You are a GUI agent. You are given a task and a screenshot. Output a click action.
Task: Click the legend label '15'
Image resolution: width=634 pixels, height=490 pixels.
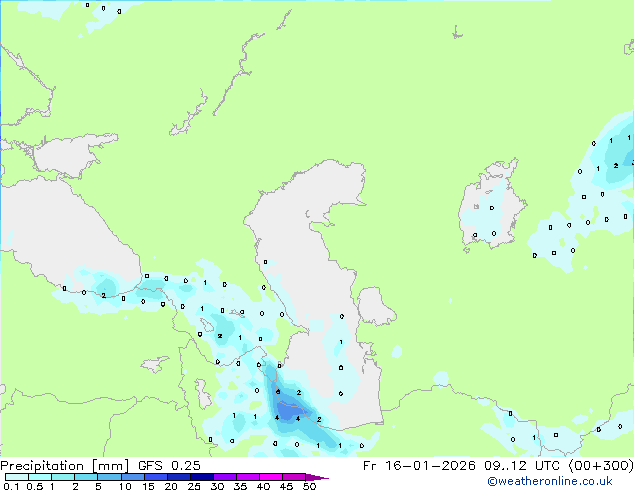click(x=148, y=486)
